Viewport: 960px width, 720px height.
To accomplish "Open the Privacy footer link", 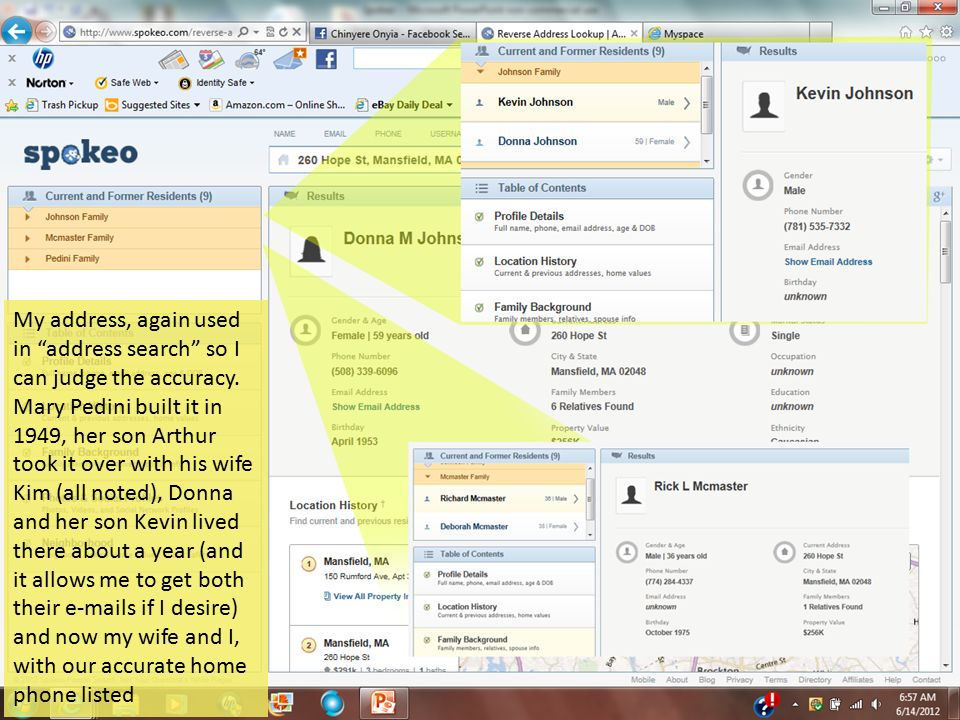I will point(739,680).
